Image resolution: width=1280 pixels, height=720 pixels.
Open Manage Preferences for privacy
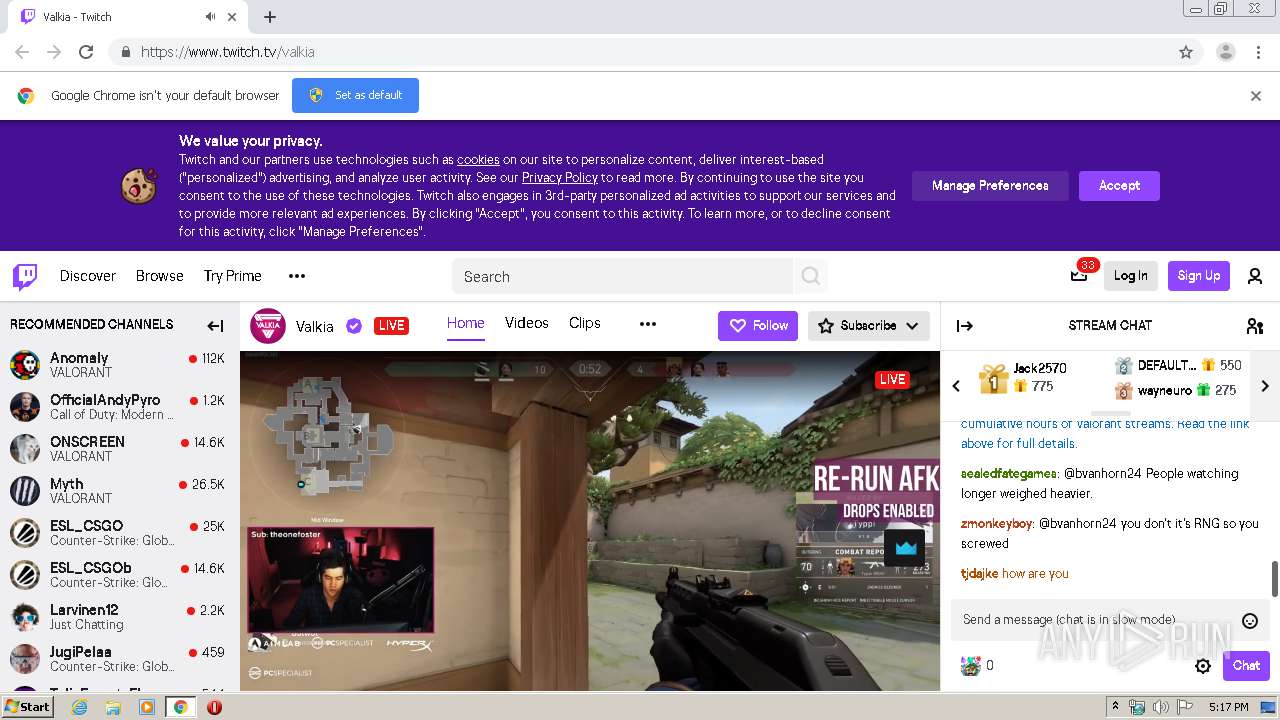(990, 186)
